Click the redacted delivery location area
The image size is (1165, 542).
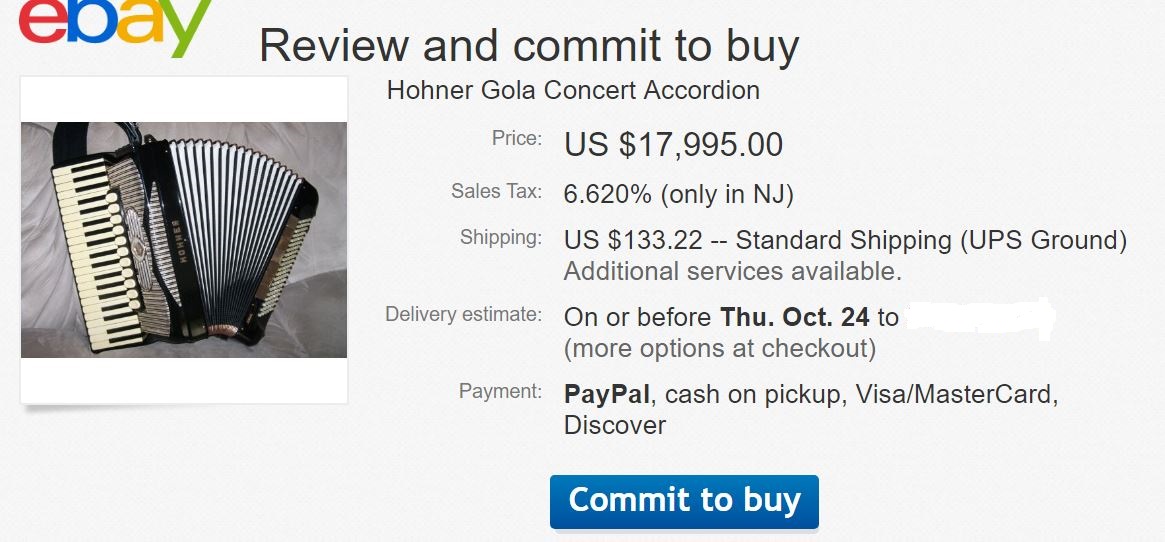pos(979,318)
